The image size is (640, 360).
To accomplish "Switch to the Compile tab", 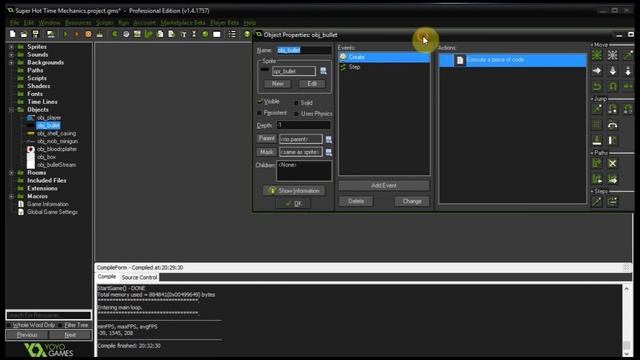I will tap(107, 277).
